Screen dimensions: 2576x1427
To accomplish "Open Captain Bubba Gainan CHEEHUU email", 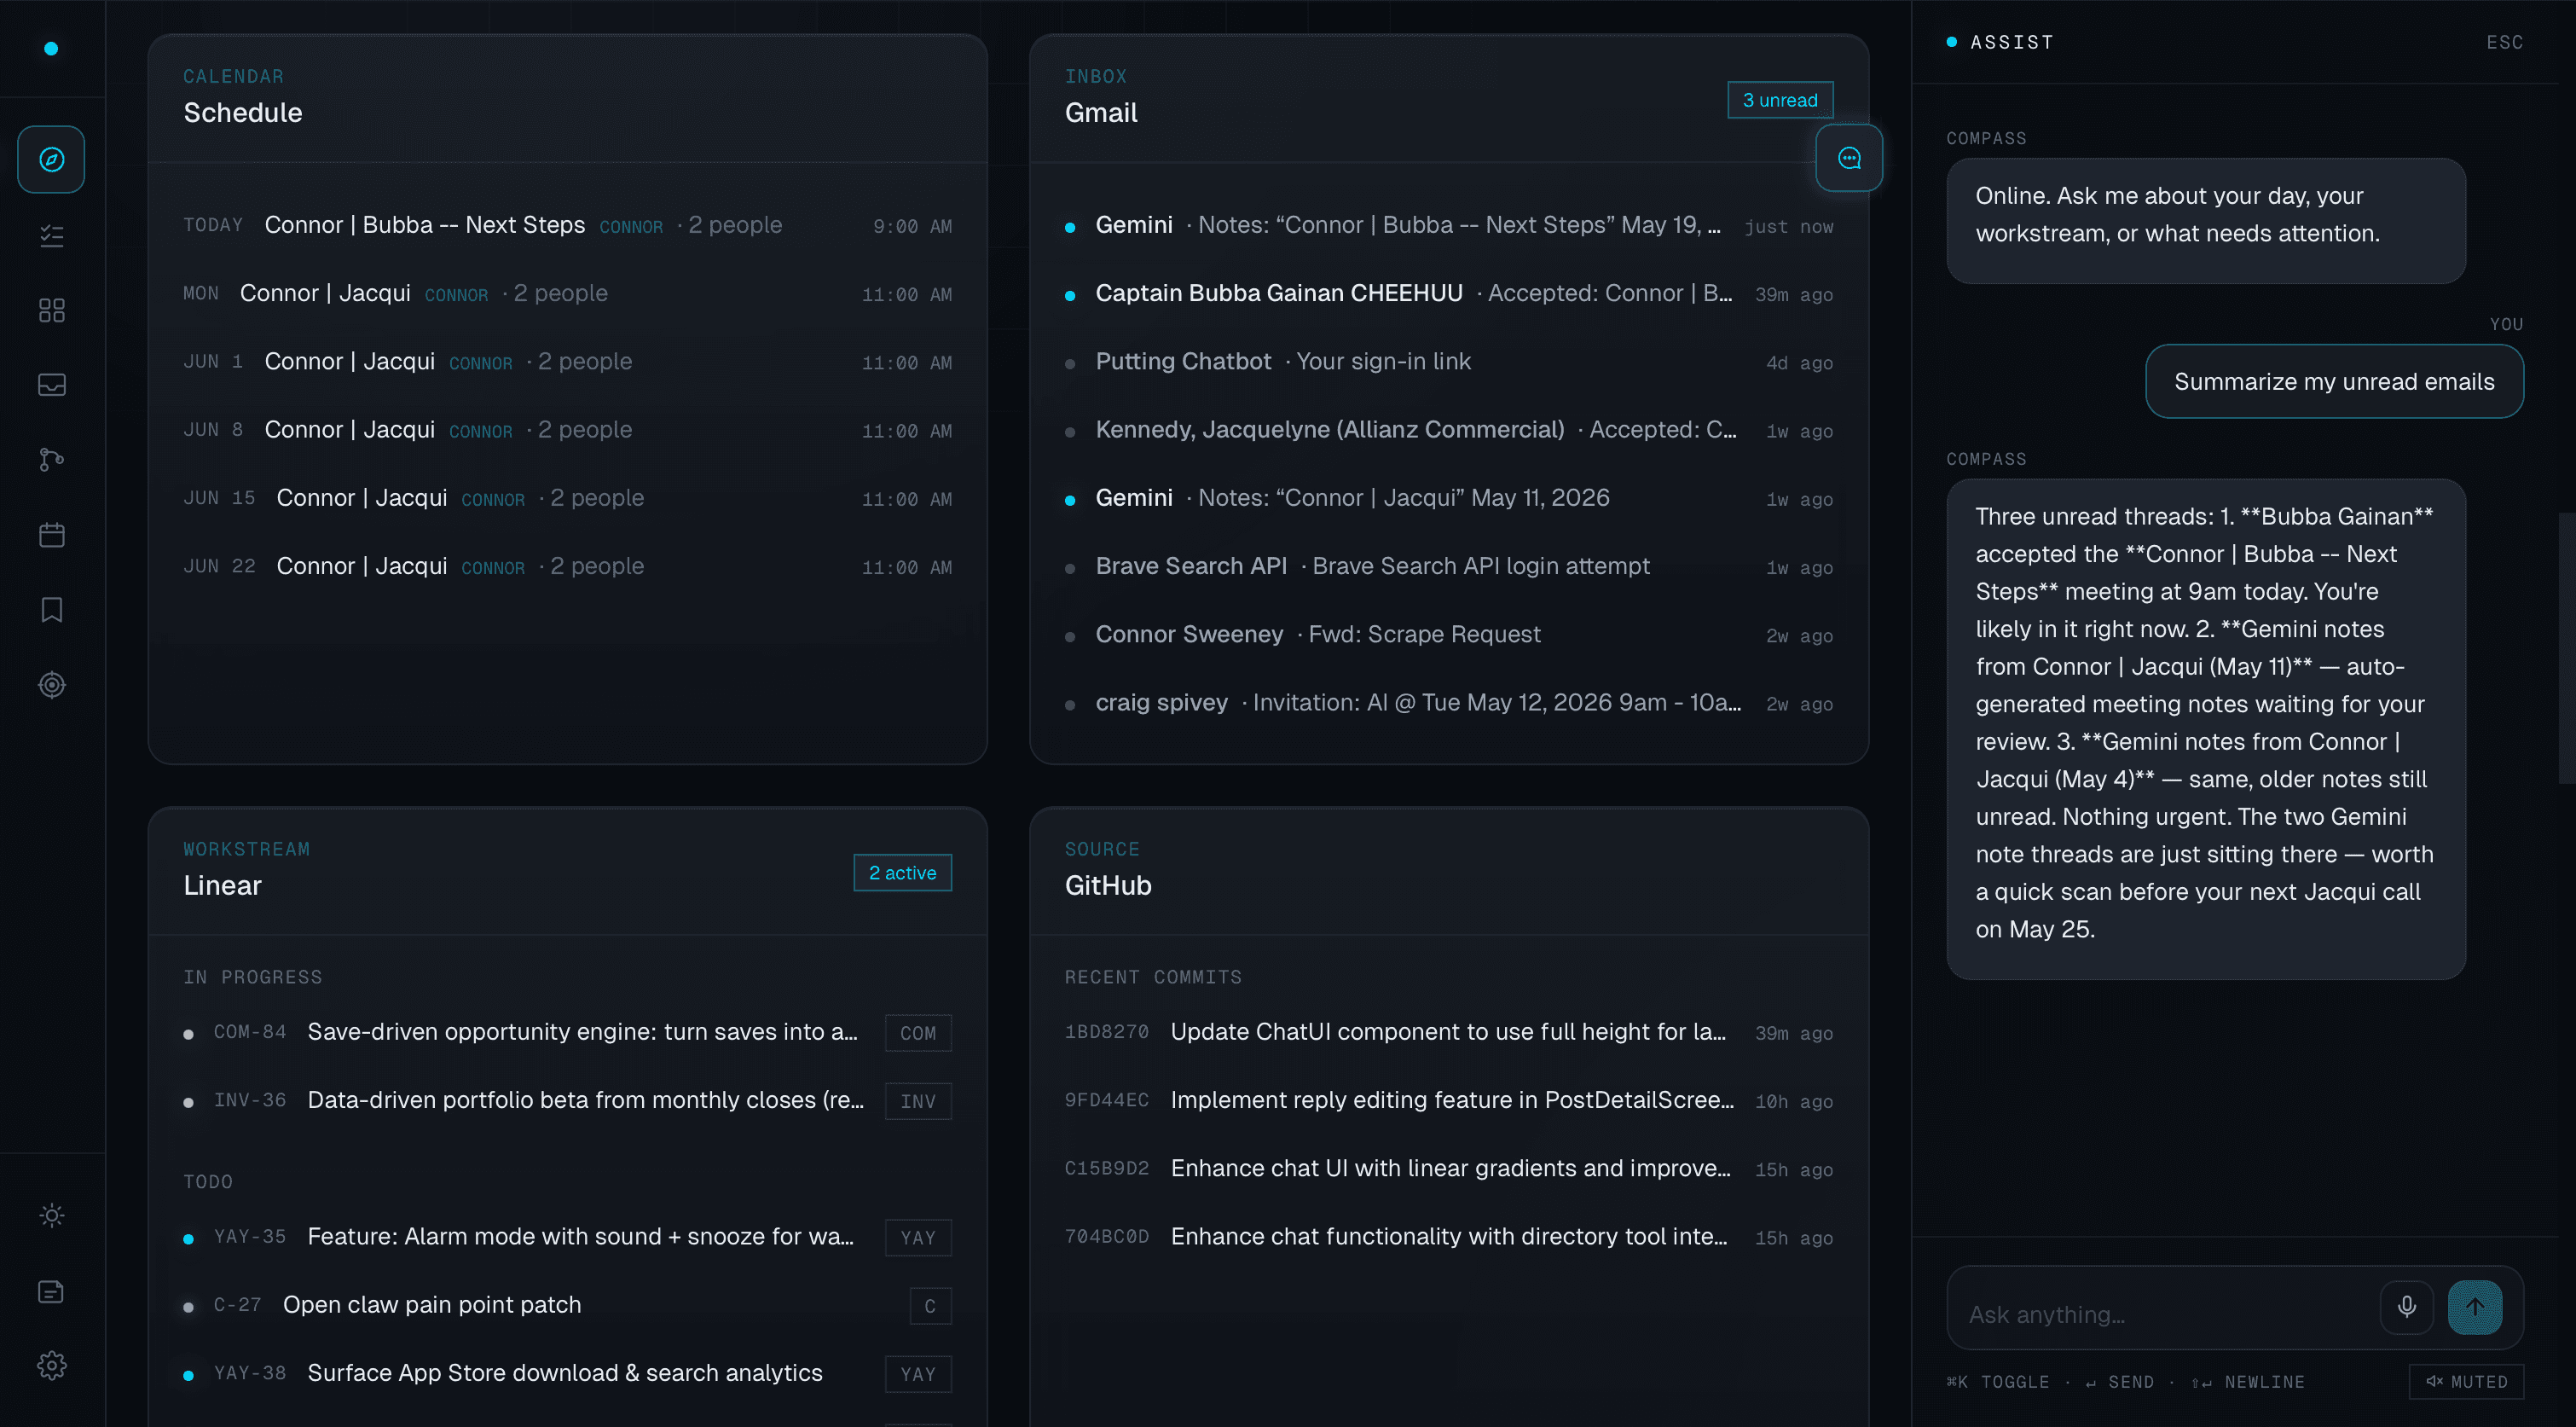I will [1449, 293].
